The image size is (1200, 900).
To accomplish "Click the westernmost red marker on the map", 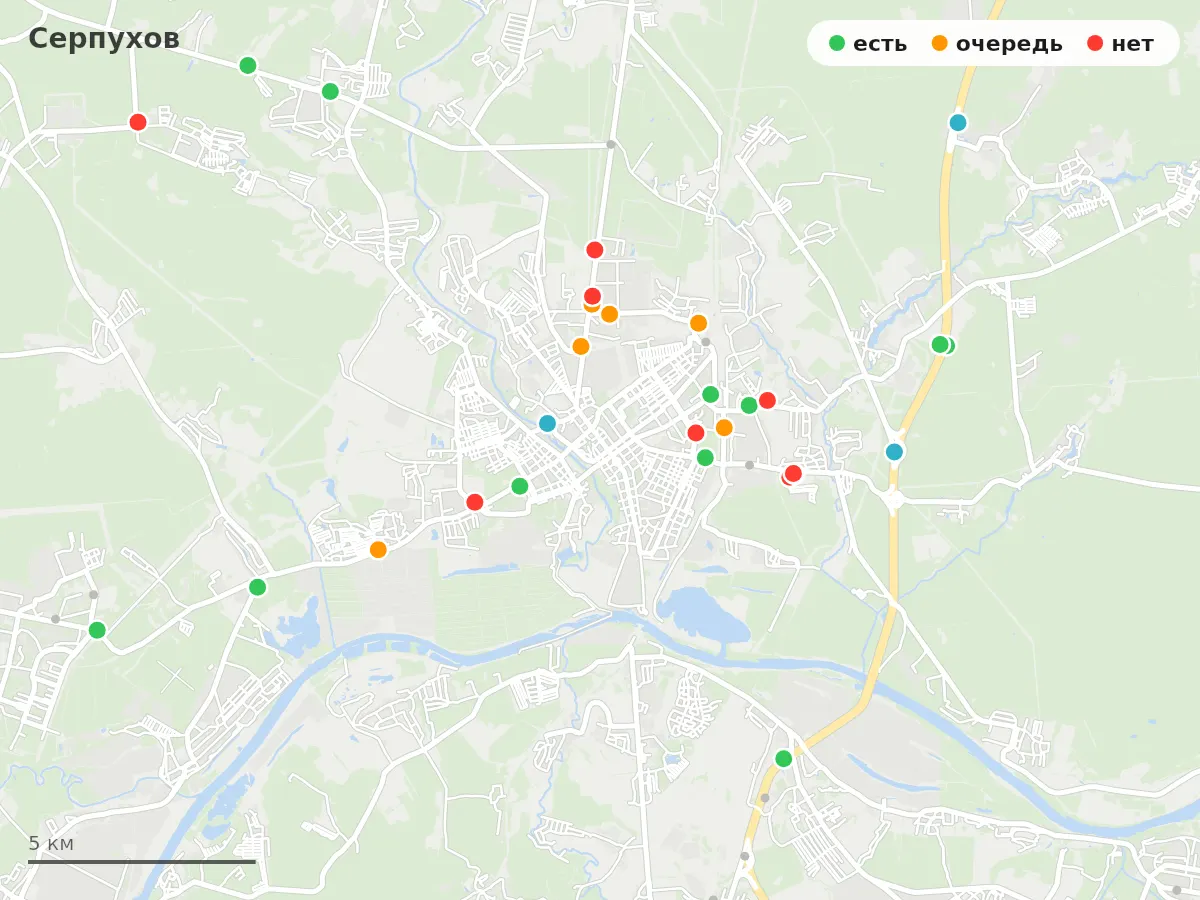I will [138, 122].
